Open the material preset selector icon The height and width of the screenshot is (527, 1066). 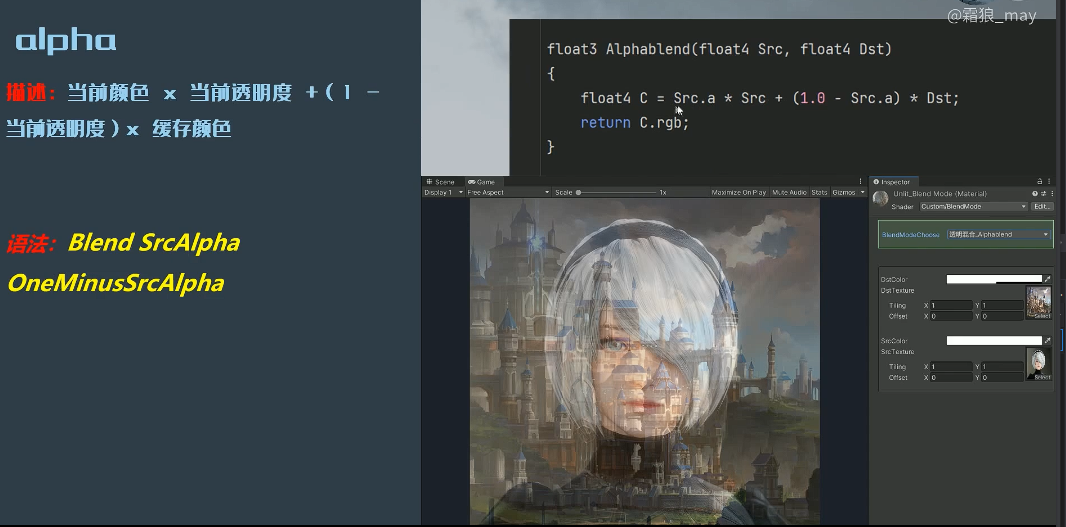pyautogui.click(x=1043, y=194)
